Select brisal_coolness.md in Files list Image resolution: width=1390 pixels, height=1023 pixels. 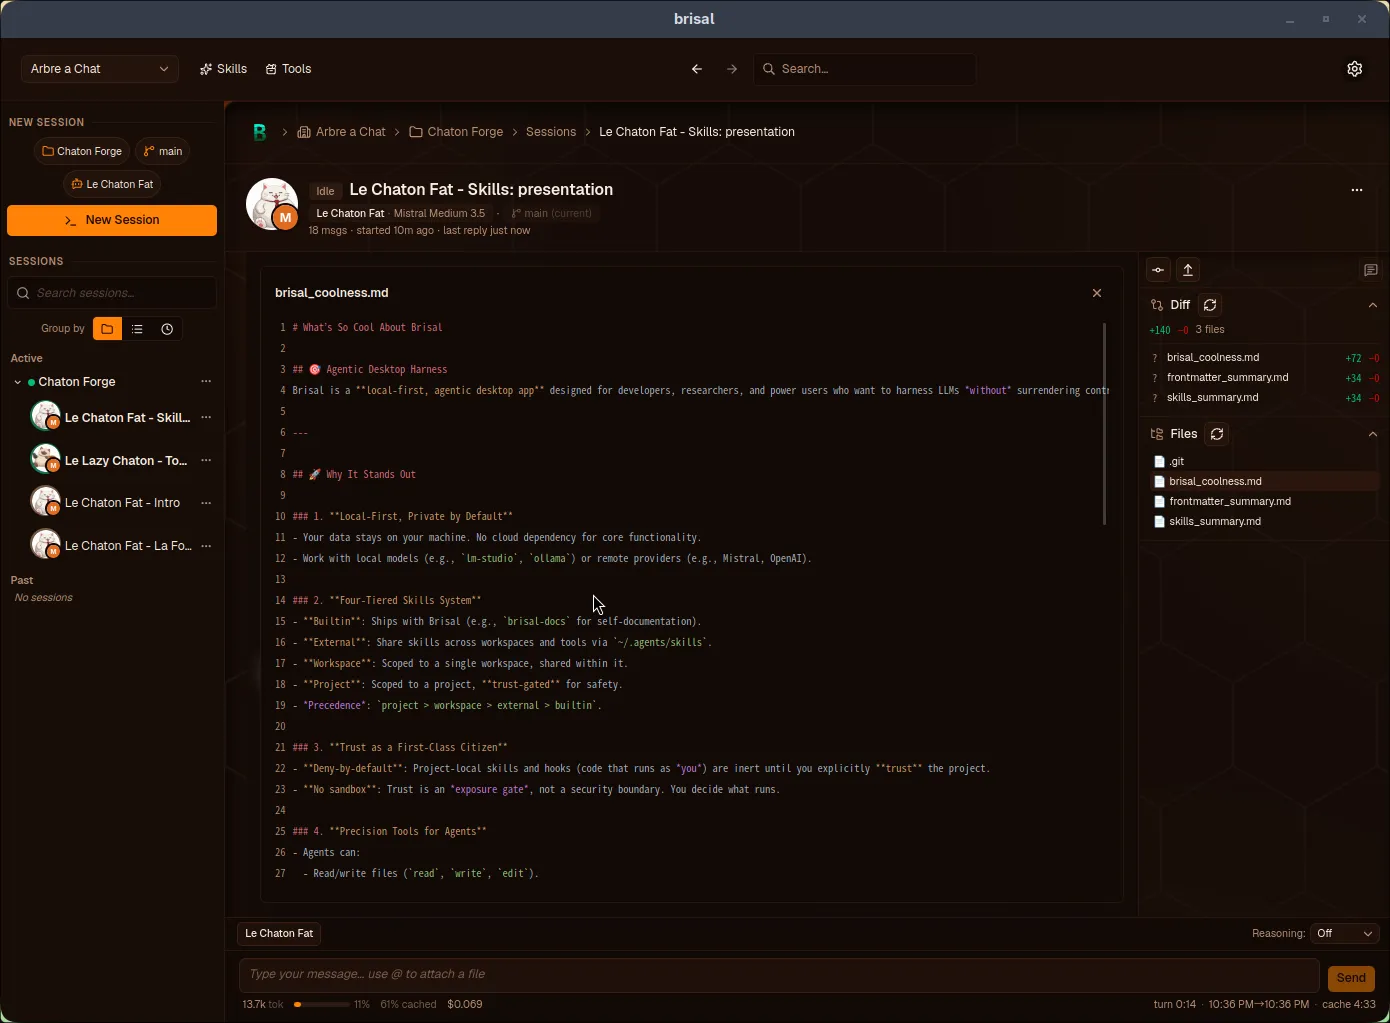coord(1264,481)
